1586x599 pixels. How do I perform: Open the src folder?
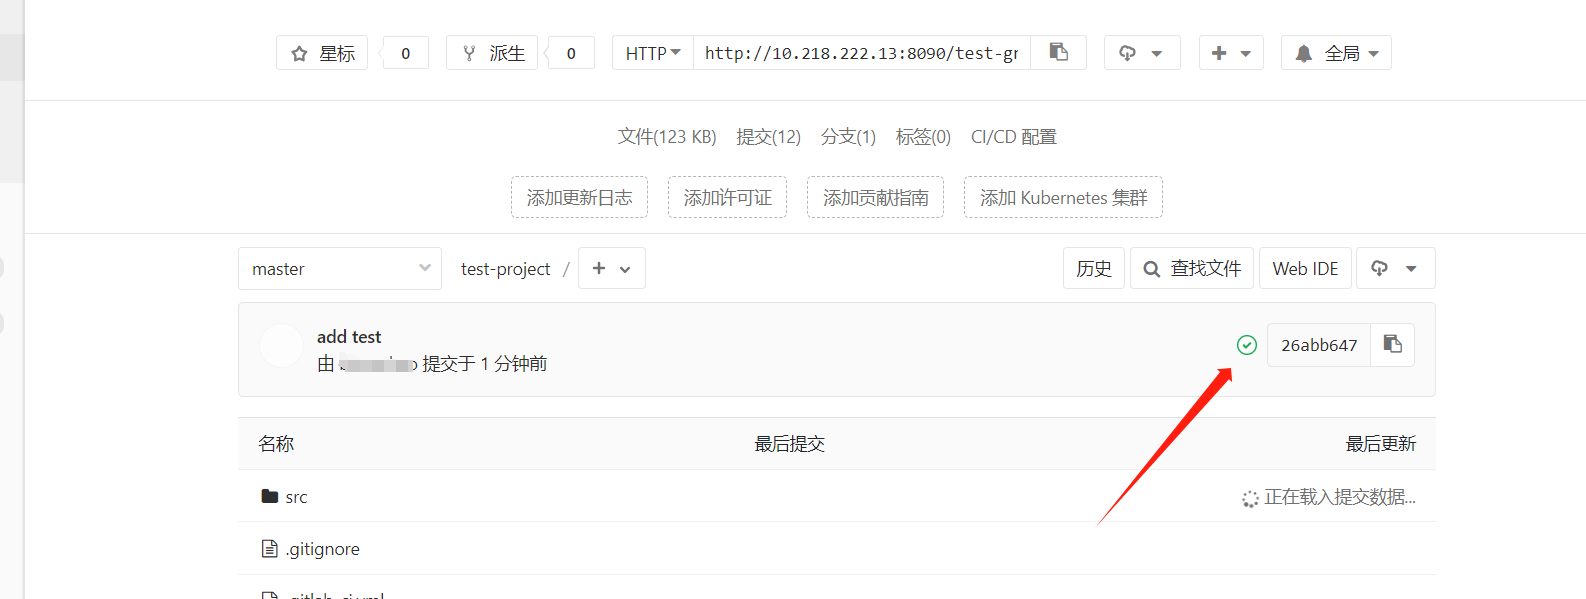pyautogui.click(x=297, y=497)
